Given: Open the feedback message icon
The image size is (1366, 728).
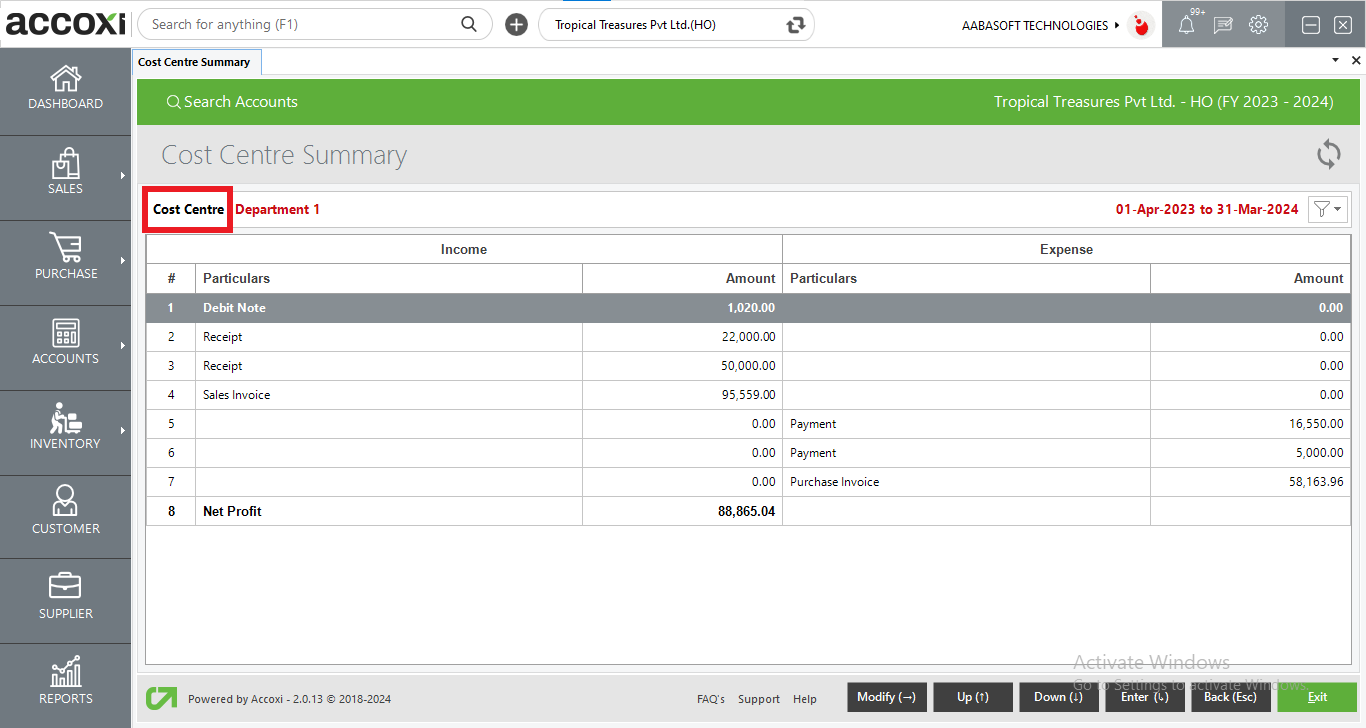Looking at the screenshot, I should (x=1222, y=24).
